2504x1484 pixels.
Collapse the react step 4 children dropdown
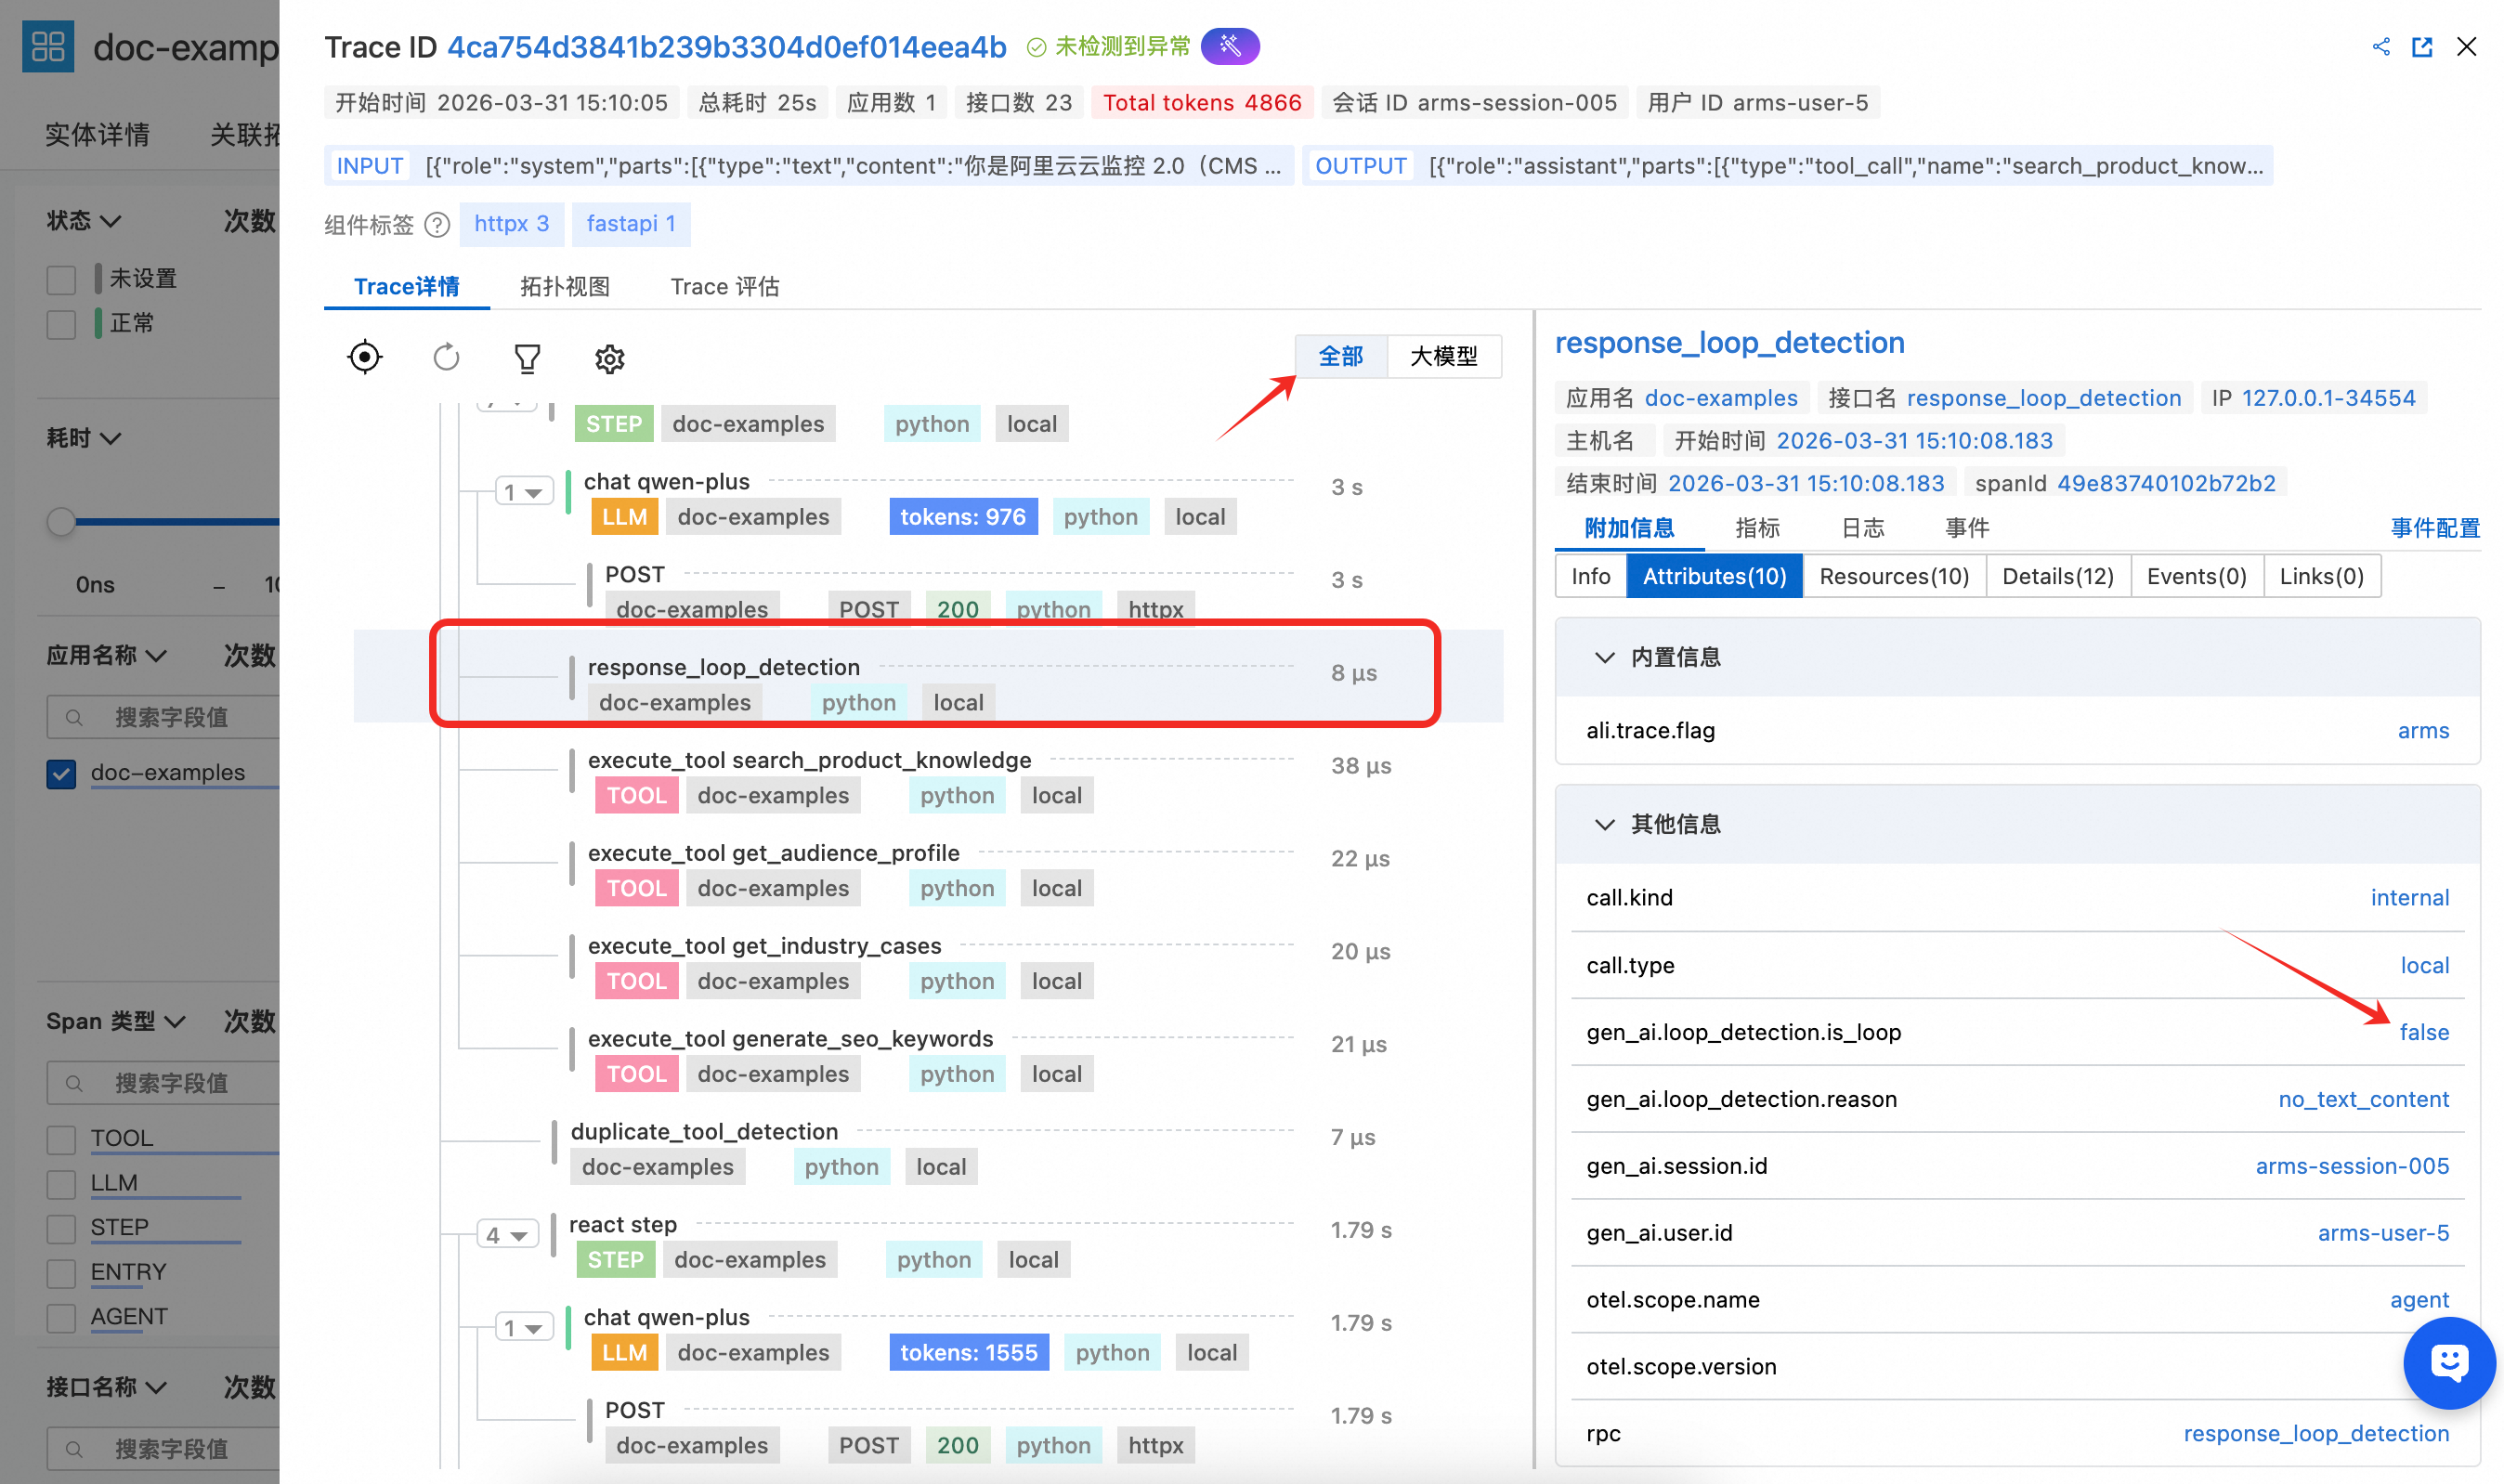tap(507, 1235)
